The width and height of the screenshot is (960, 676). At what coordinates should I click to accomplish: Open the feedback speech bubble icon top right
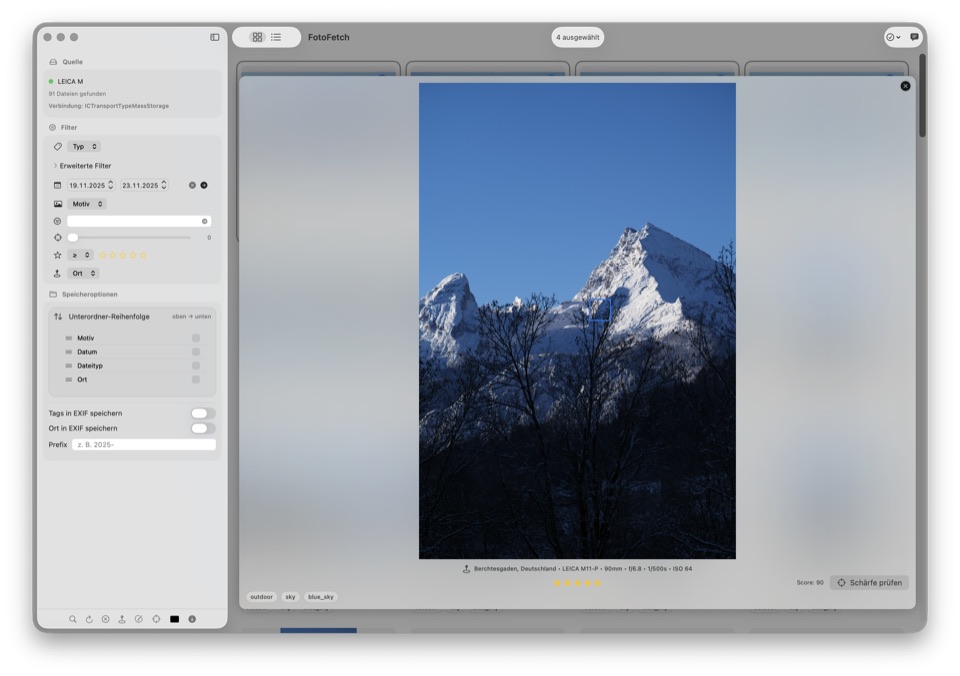913,37
